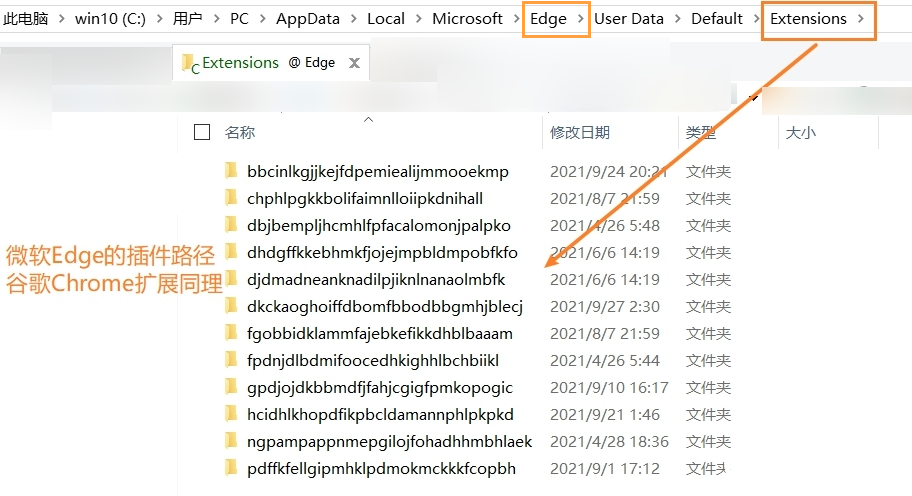This screenshot has height=496, width=912.
Task: Click folder icon of dbjbempljhcmhlfpfacalomonjpalpko
Action: coord(231,224)
